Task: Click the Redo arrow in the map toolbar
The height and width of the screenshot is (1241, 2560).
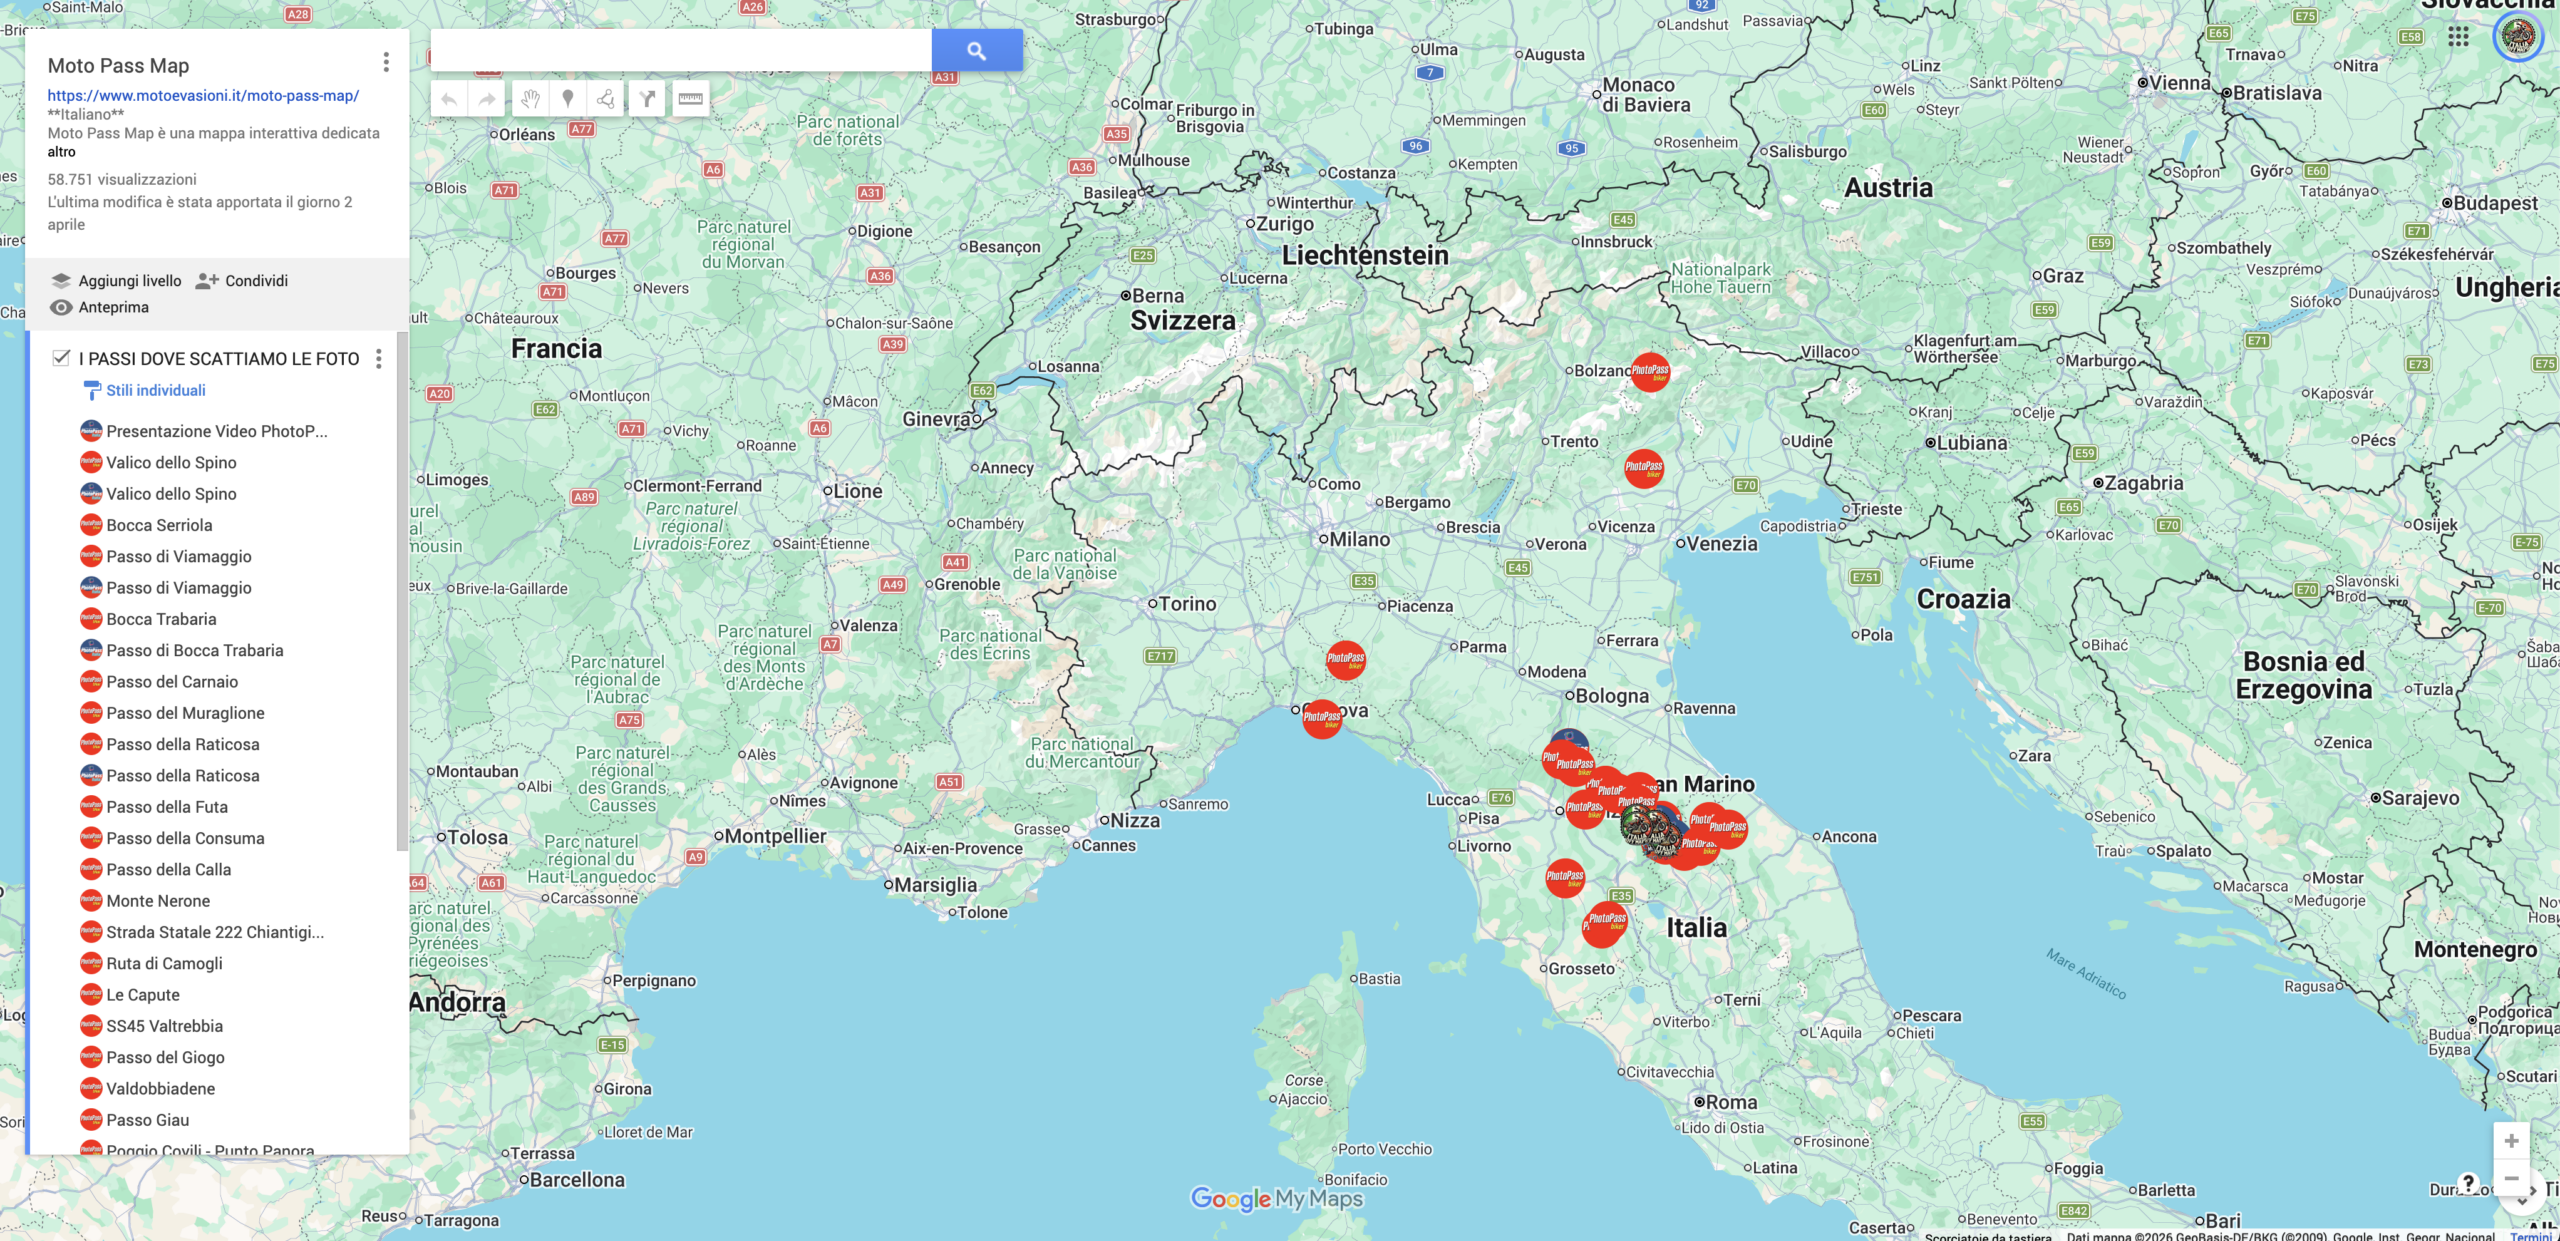Action: pyautogui.click(x=487, y=99)
